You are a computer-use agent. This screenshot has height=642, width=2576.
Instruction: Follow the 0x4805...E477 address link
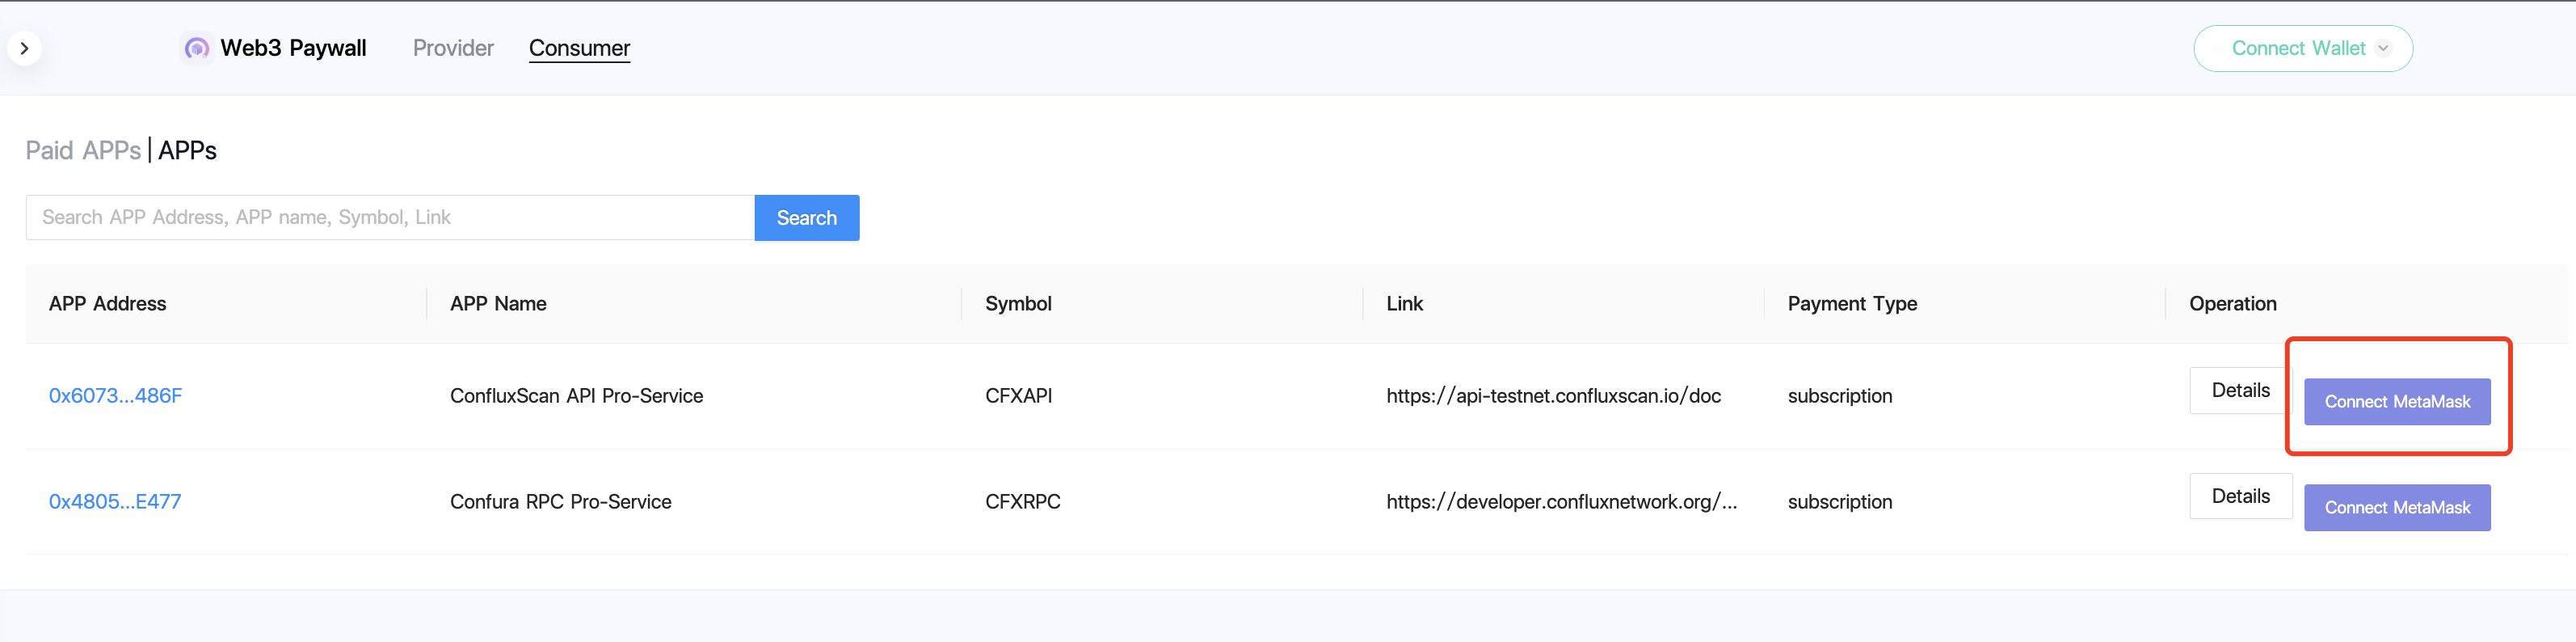tap(115, 501)
